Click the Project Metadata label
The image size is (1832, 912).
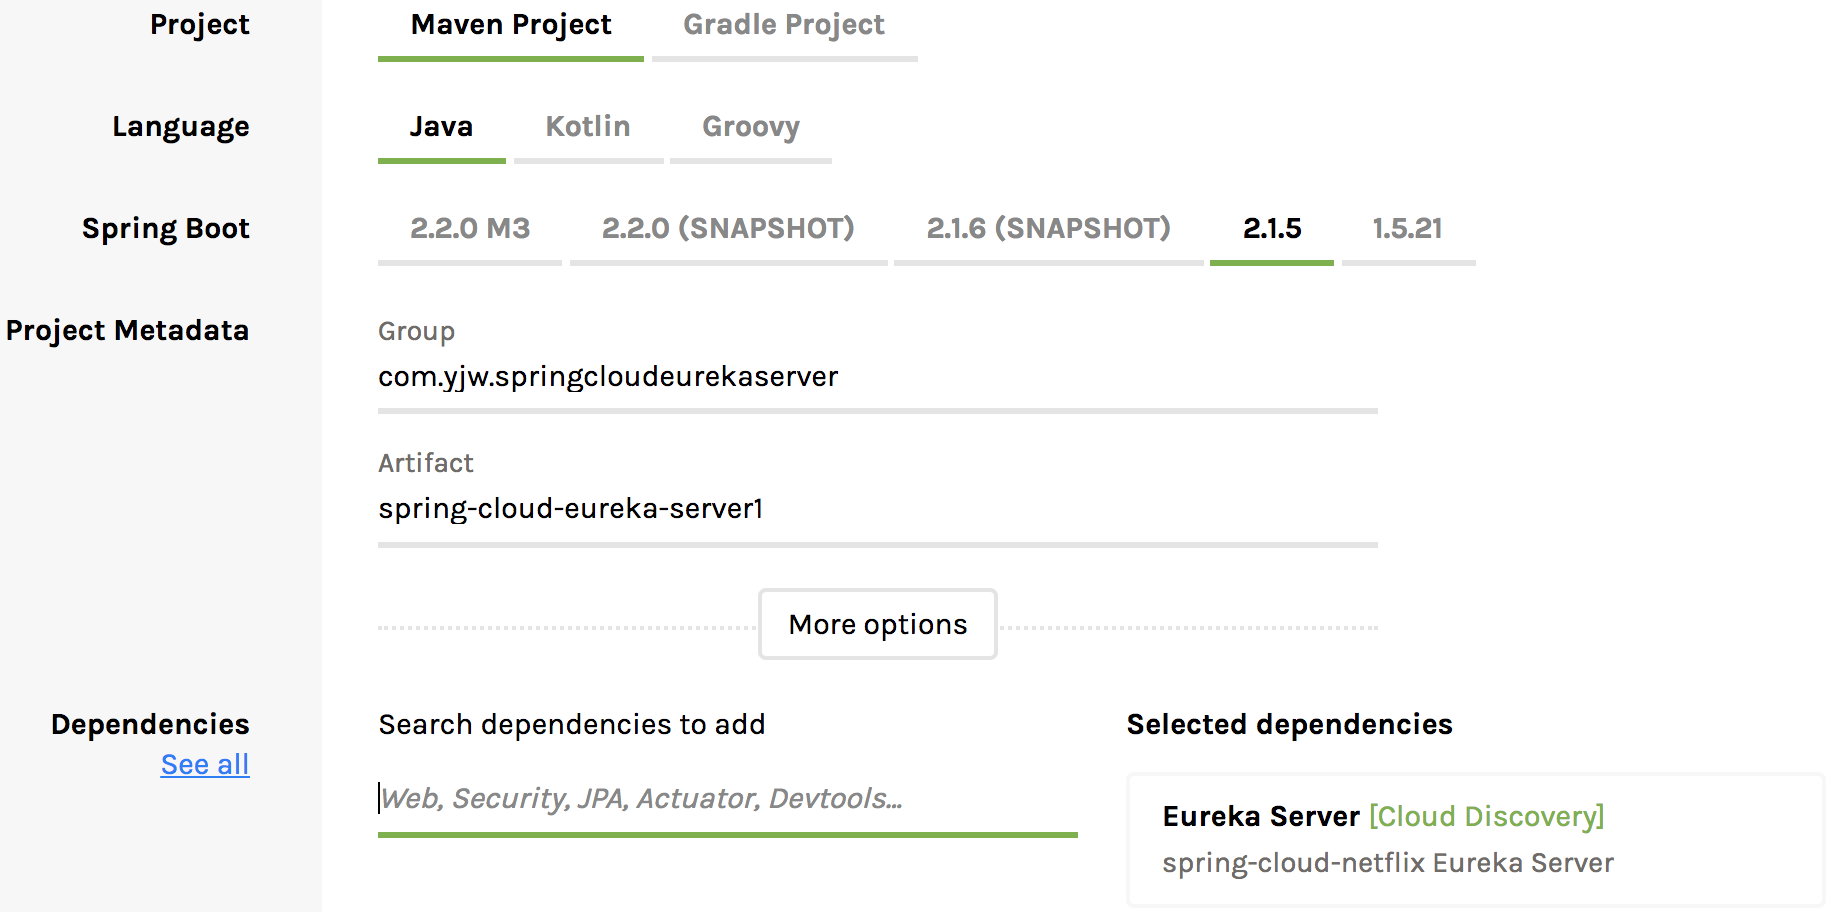pyautogui.click(x=127, y=331)
